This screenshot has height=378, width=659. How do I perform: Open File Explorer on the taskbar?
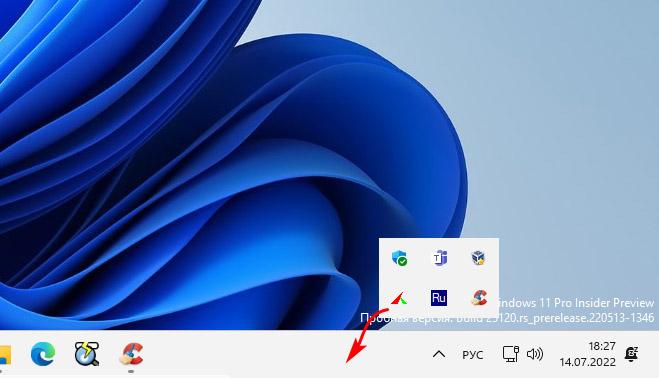4,354
